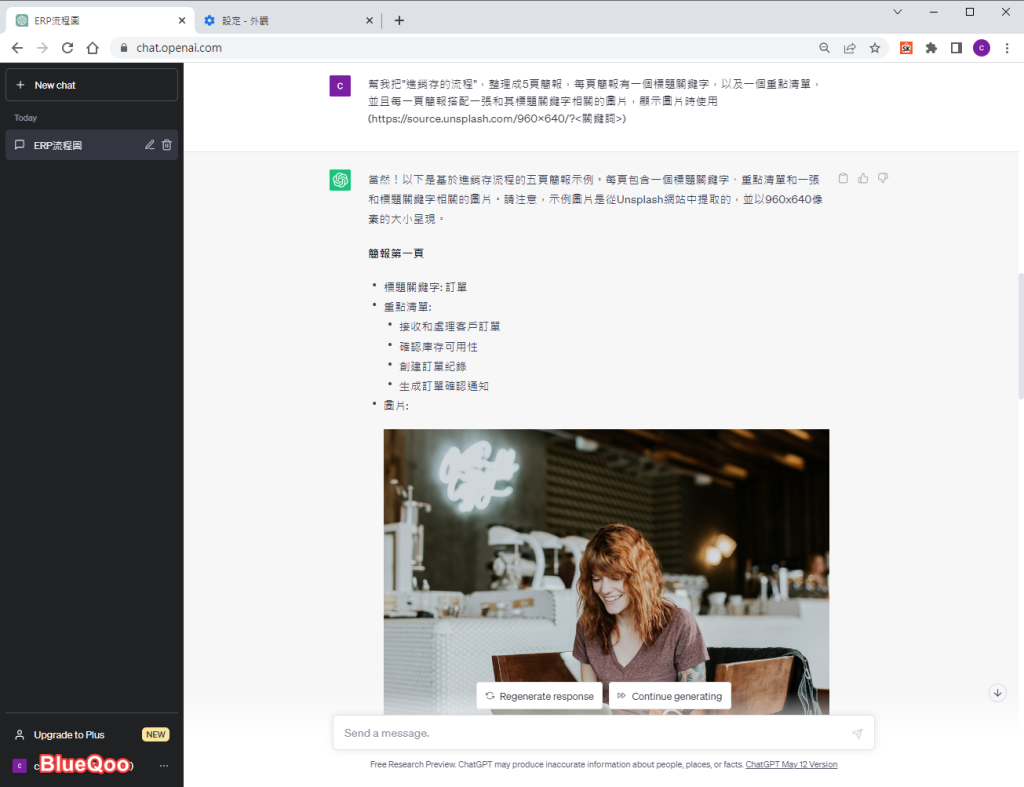Copy the response with the clipboard icon

tap(843, 178)
